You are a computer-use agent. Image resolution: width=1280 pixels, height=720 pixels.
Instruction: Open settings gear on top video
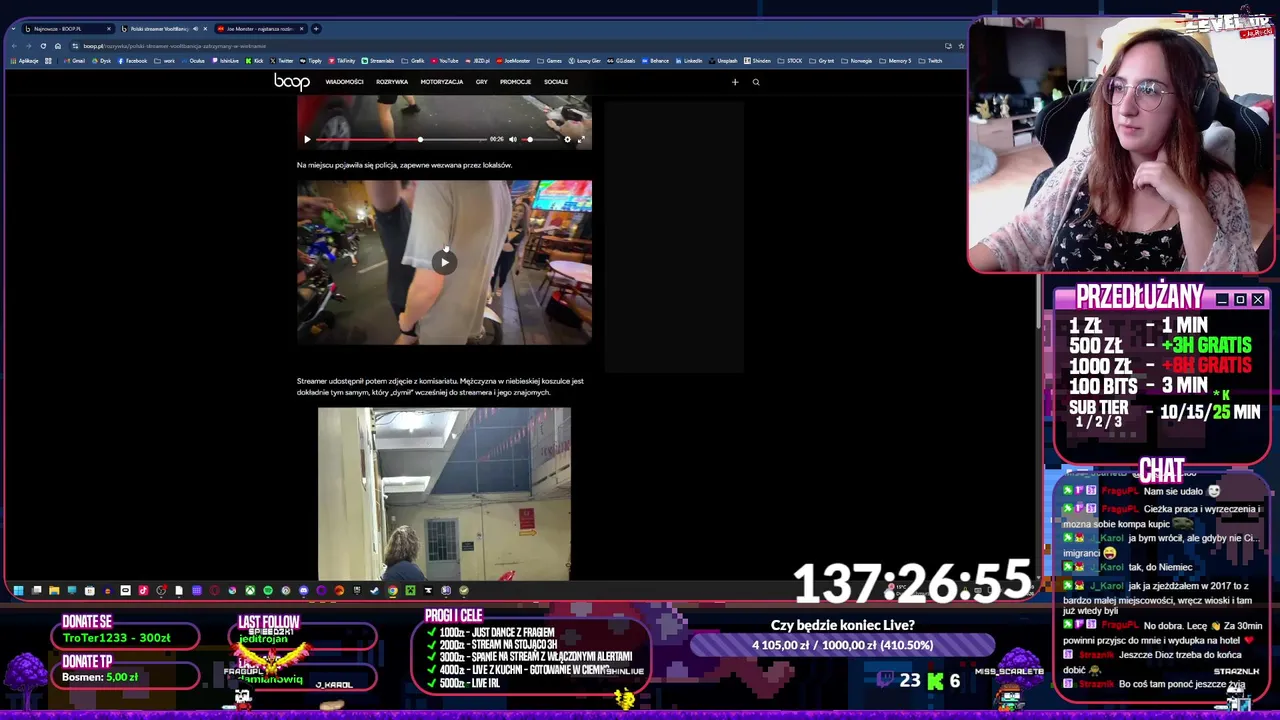coord(567,139)
